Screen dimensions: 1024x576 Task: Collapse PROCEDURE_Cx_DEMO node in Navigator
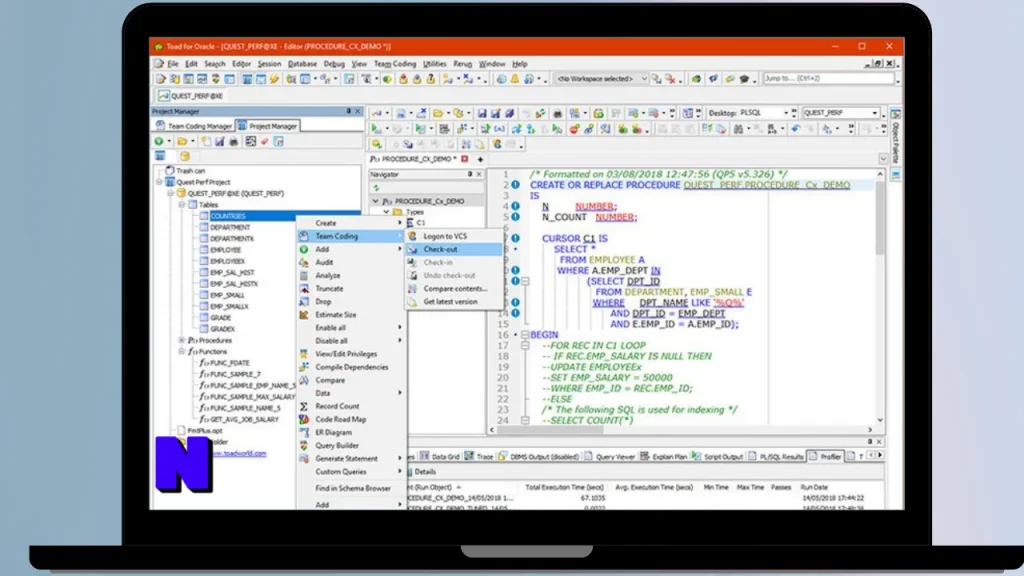[x=376, y=201]
